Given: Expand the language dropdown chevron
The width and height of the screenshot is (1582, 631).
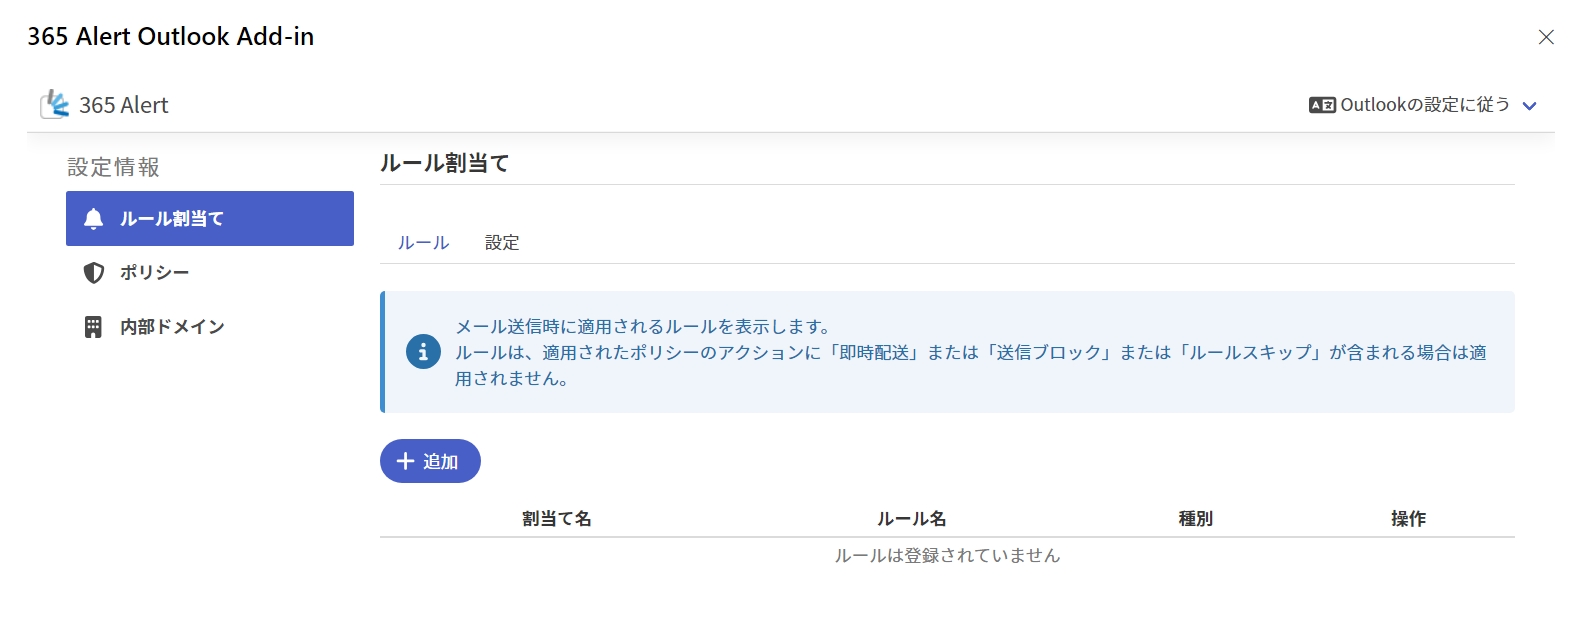Looking at the screenshot, I should (1529, 106).
